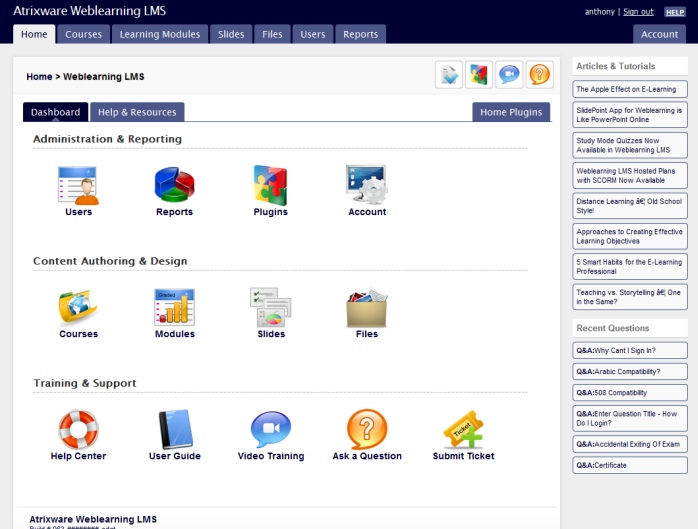Open the Plugins puzzle icon on dashboard
The image size is (698, 529).
(271, 185)
